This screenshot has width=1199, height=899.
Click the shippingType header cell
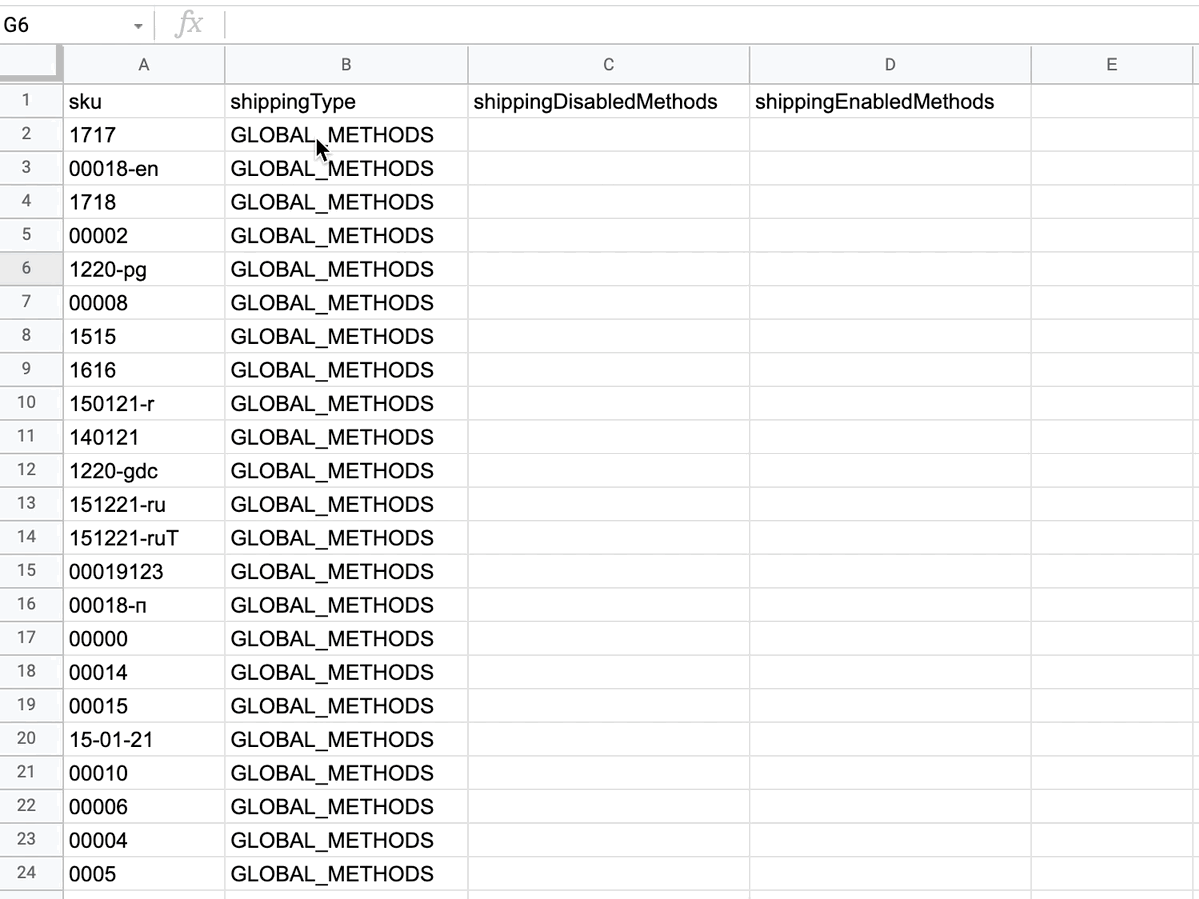click(346, 102)
